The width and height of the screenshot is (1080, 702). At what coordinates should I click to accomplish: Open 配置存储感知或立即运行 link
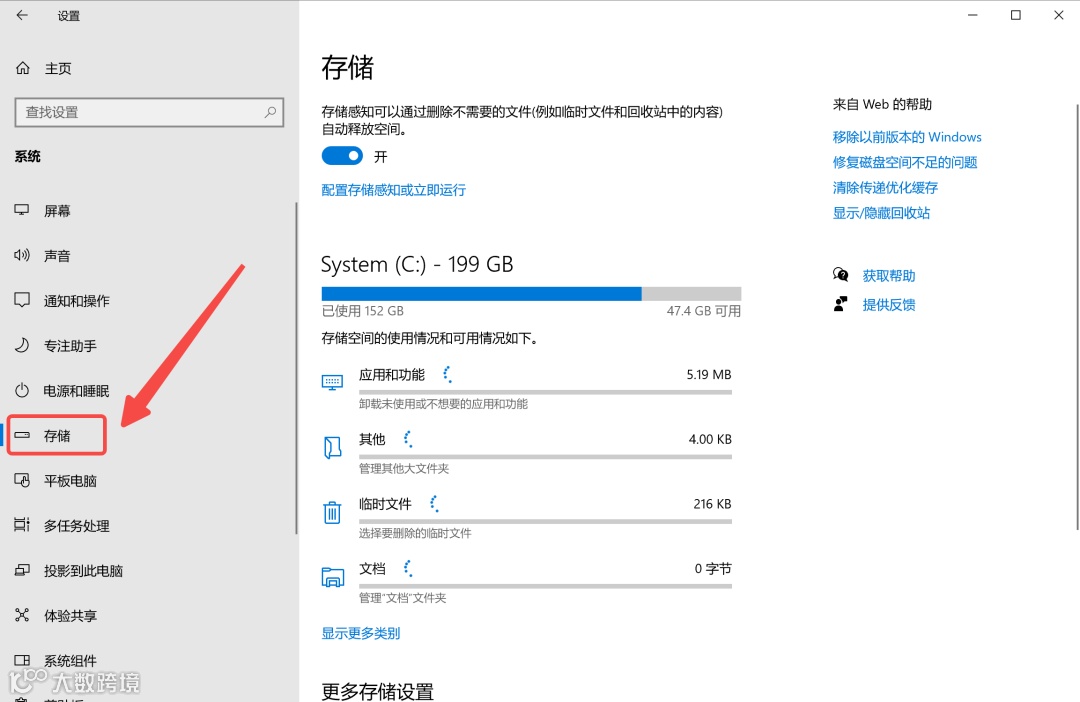tap(393, 189)
